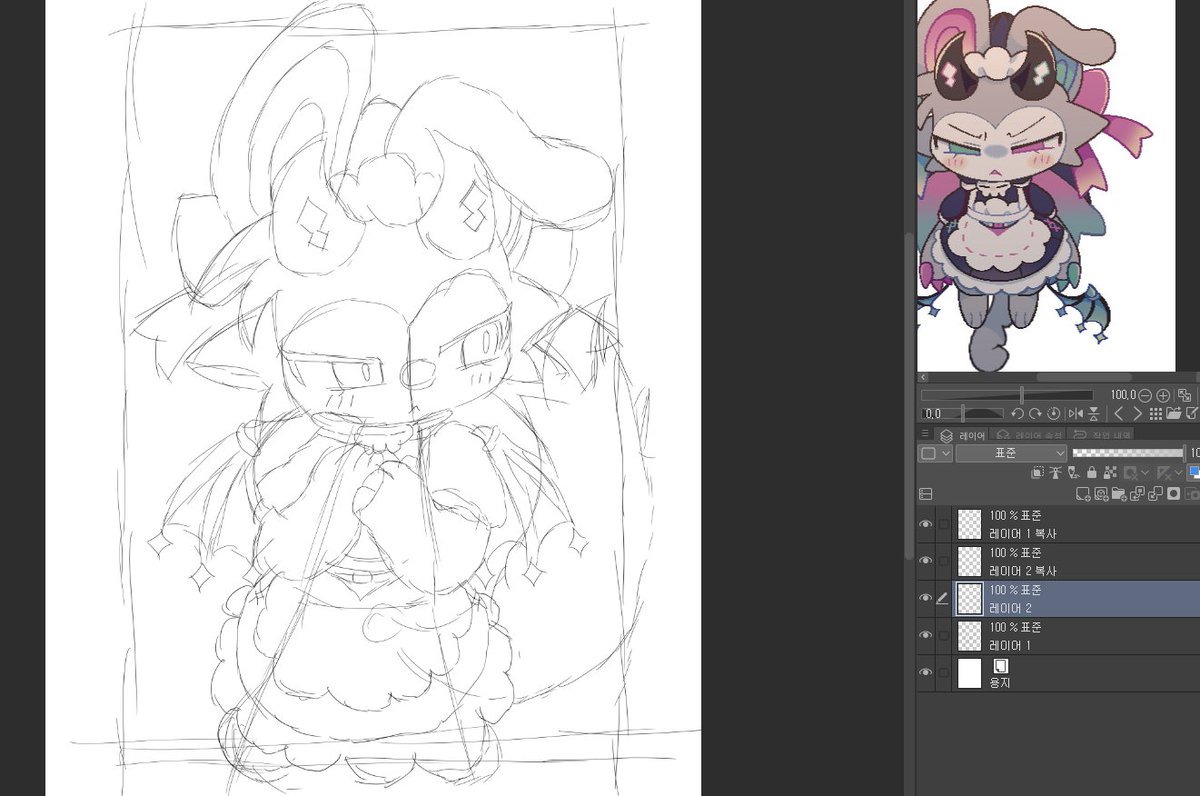Hide the 레이어 1 layer
Image resolution: width=1200 pixels, height=796 pixels.
(x=926, y=635)
